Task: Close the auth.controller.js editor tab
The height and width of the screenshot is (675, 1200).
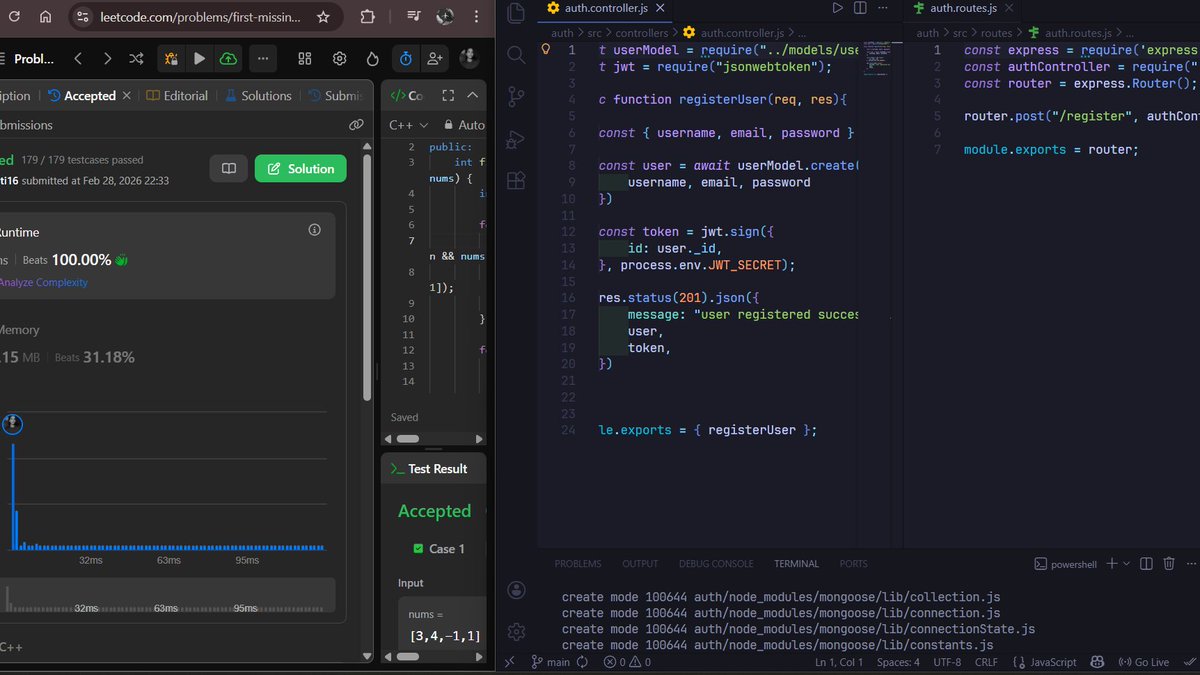Action: 661,8
